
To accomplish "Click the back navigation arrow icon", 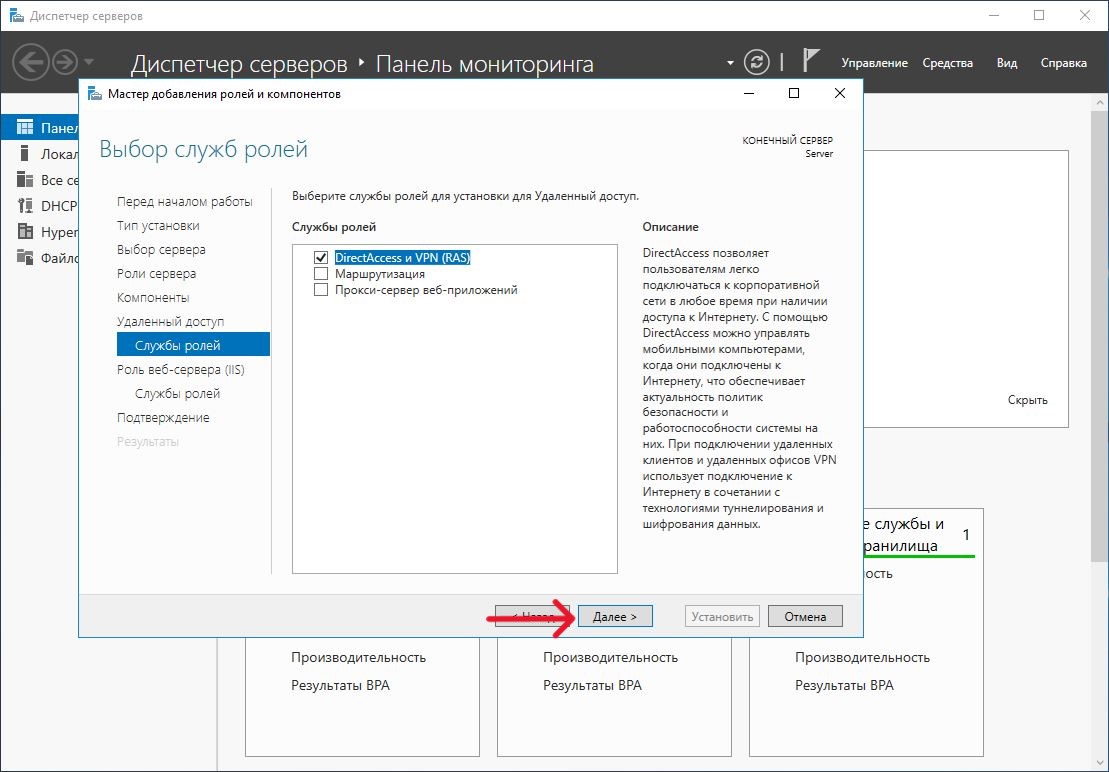I will [x=31, y=63].
